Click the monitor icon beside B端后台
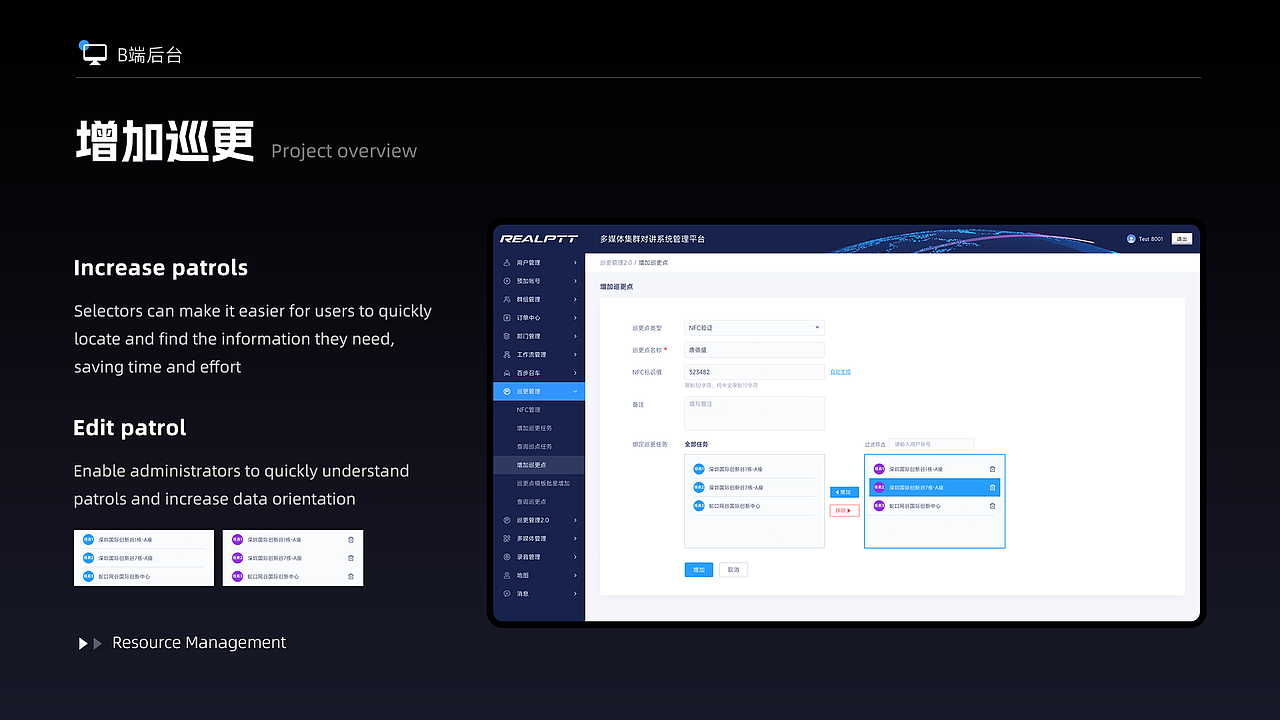The image size is (1280, 720). click(x=94, y=54)
